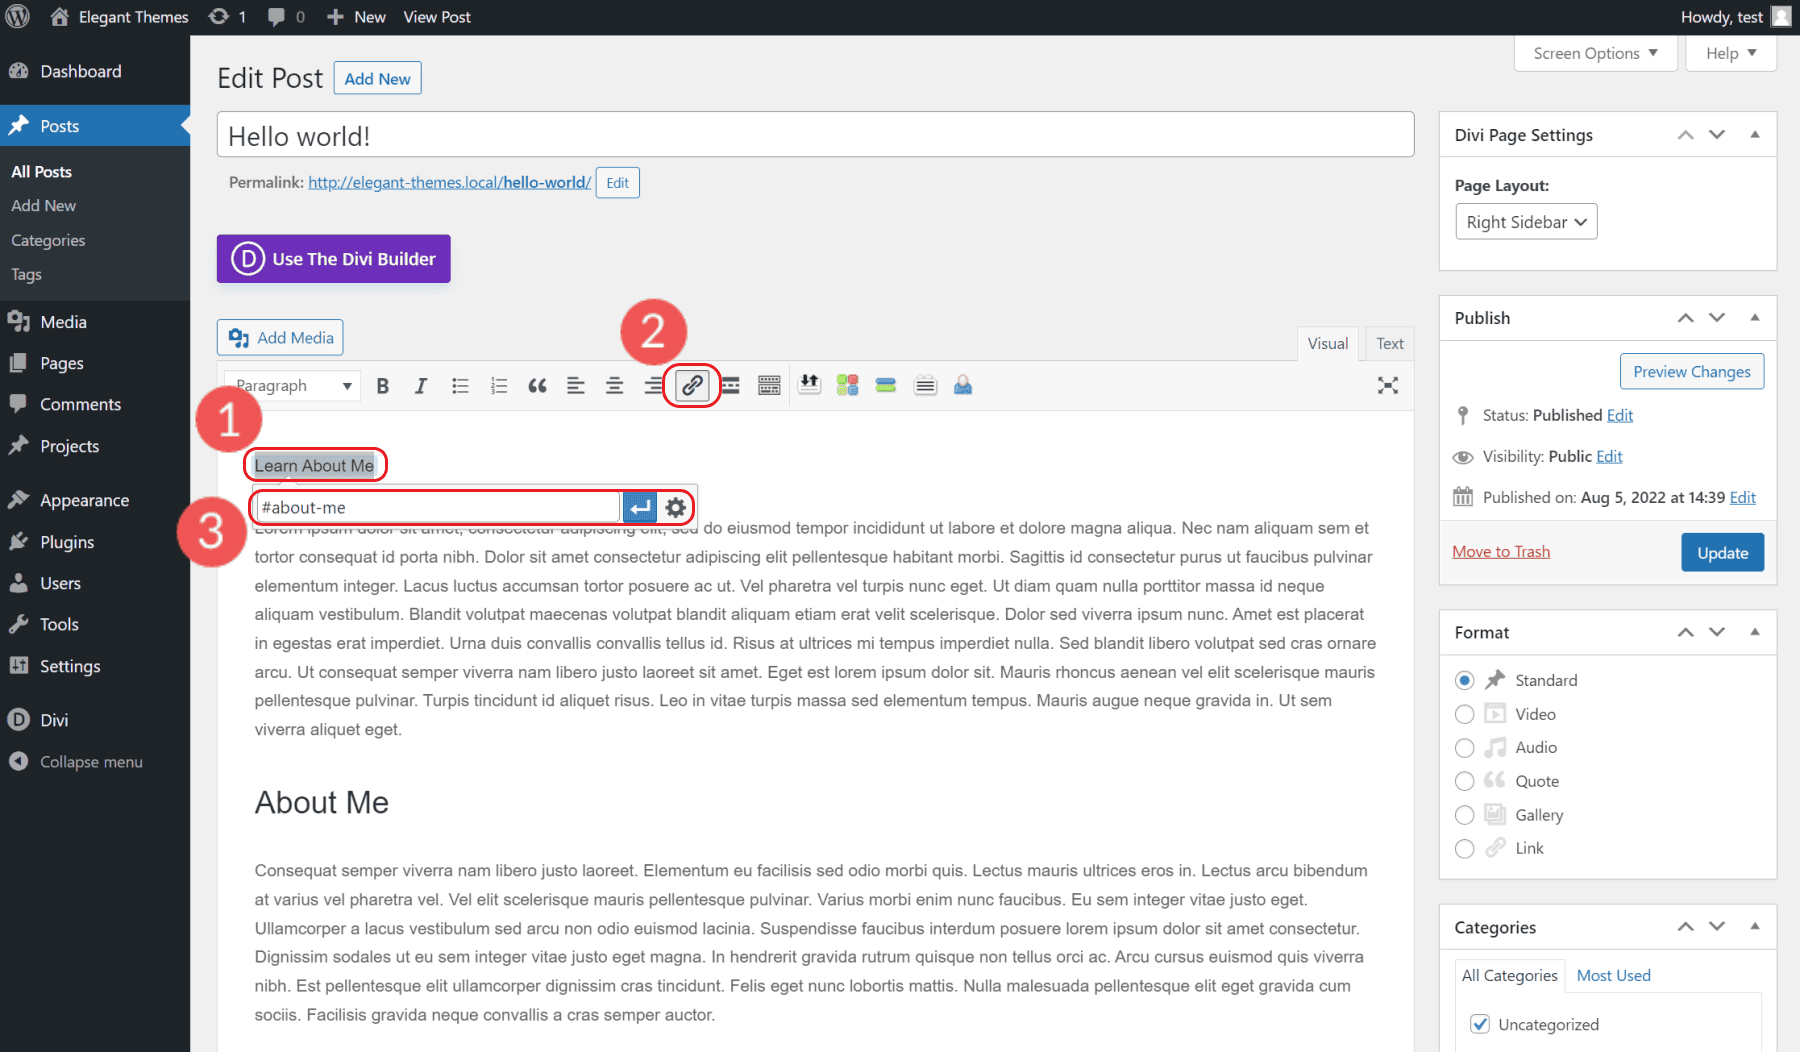Open link settings via the gear icon

coord(677,507)
